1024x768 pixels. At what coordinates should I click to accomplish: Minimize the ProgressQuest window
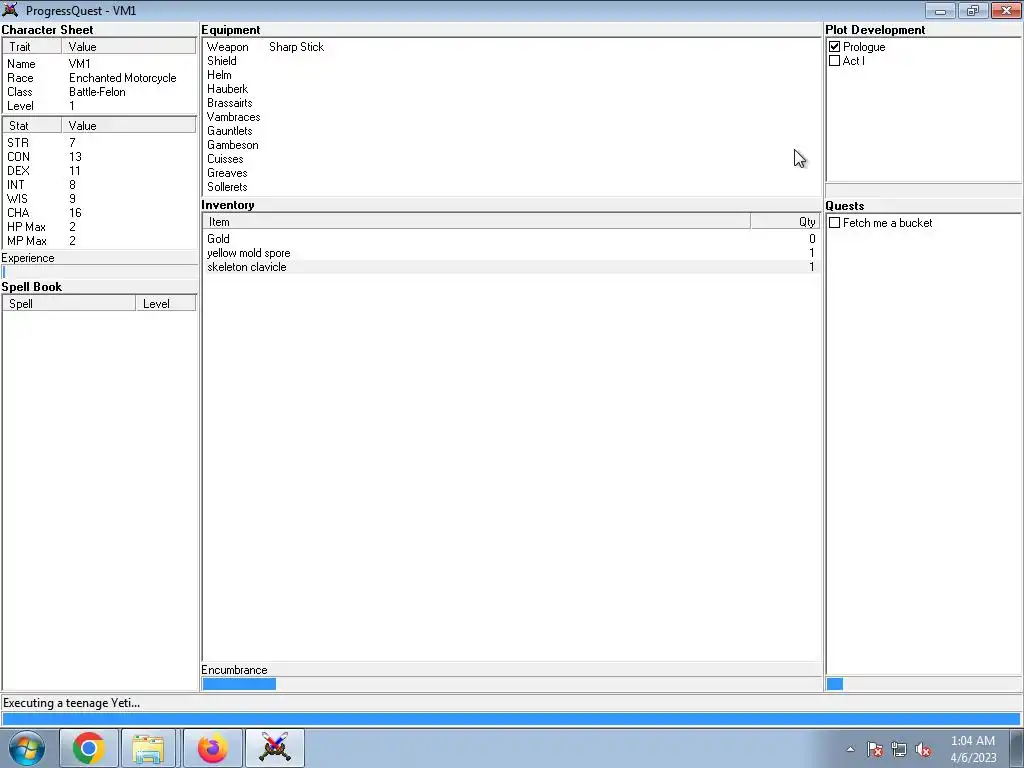tap(940, 10)
